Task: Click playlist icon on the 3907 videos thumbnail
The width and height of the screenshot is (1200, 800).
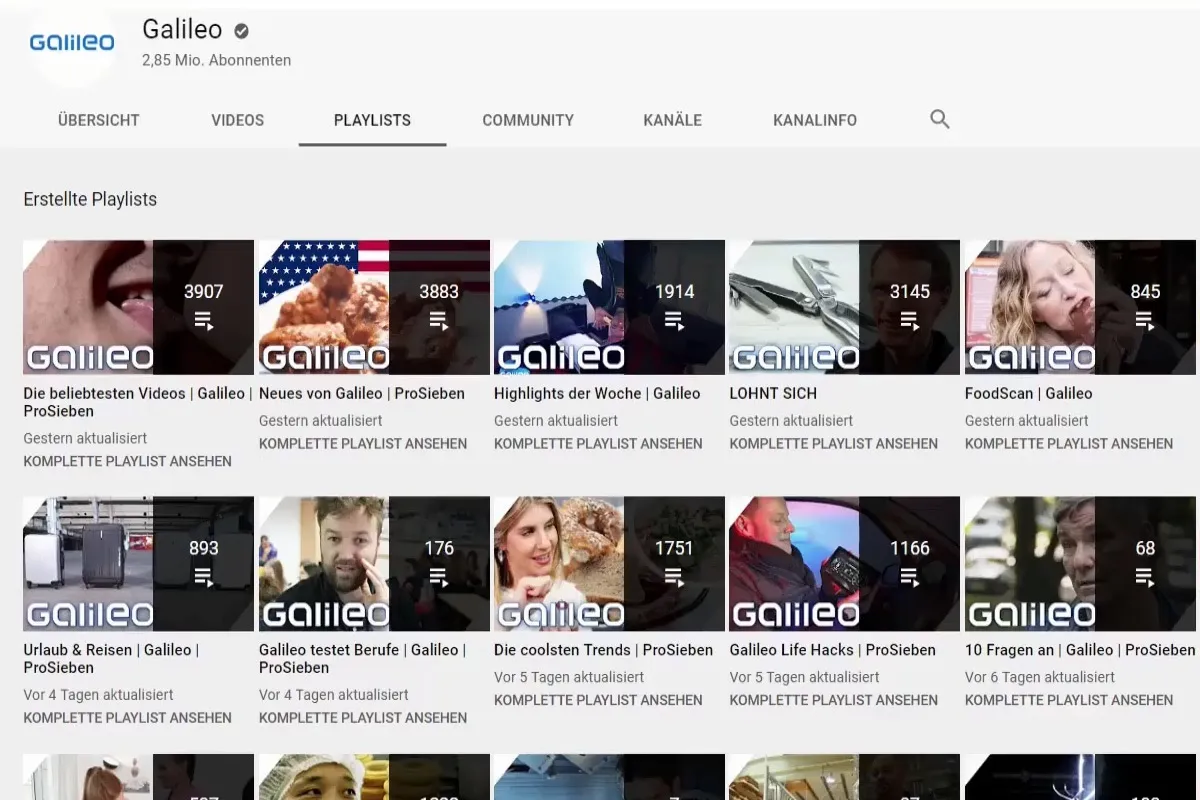Action: pos(204,321)
